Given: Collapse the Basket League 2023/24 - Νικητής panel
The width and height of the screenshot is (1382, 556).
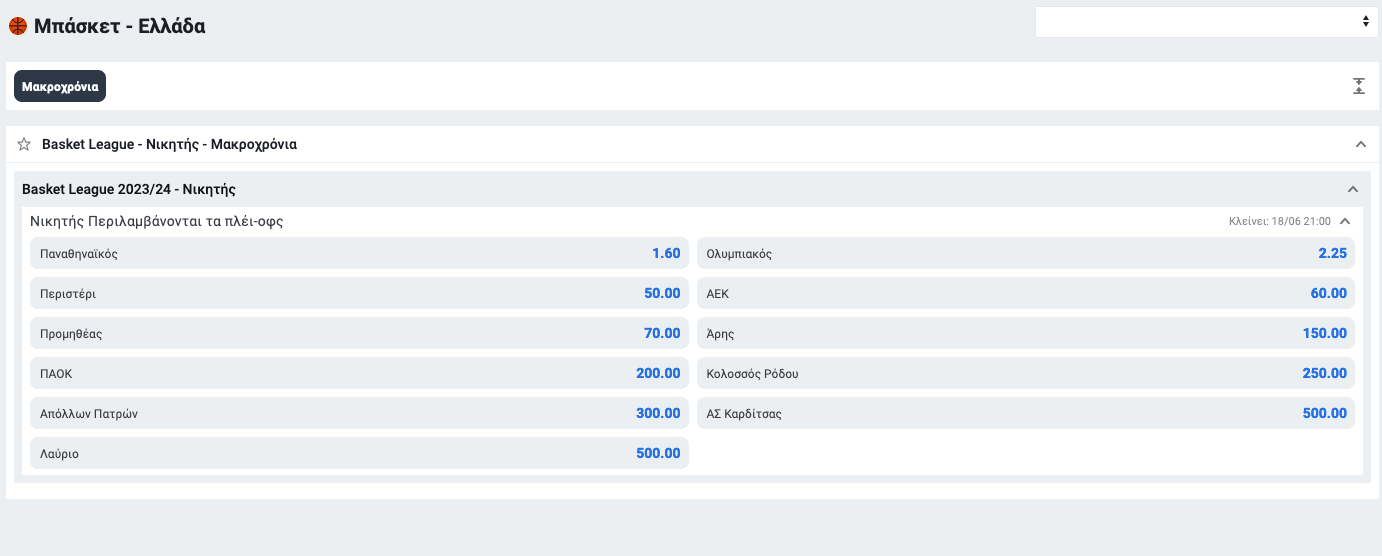Looking at the screenshot, I should coord(1353,189).
